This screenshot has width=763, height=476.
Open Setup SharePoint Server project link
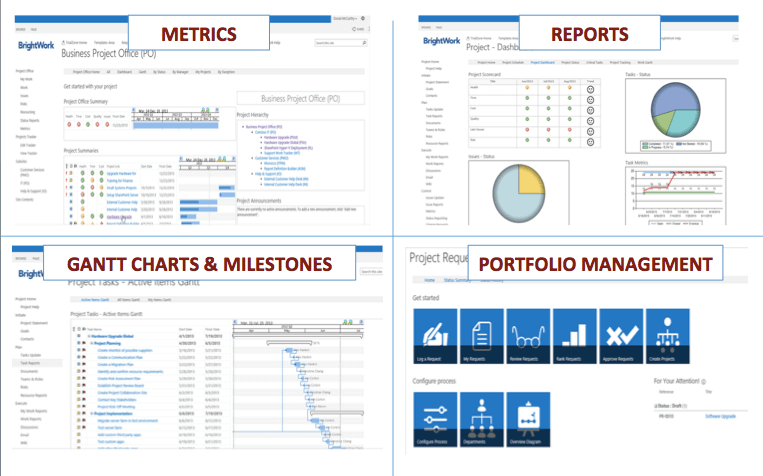point(122,195)
